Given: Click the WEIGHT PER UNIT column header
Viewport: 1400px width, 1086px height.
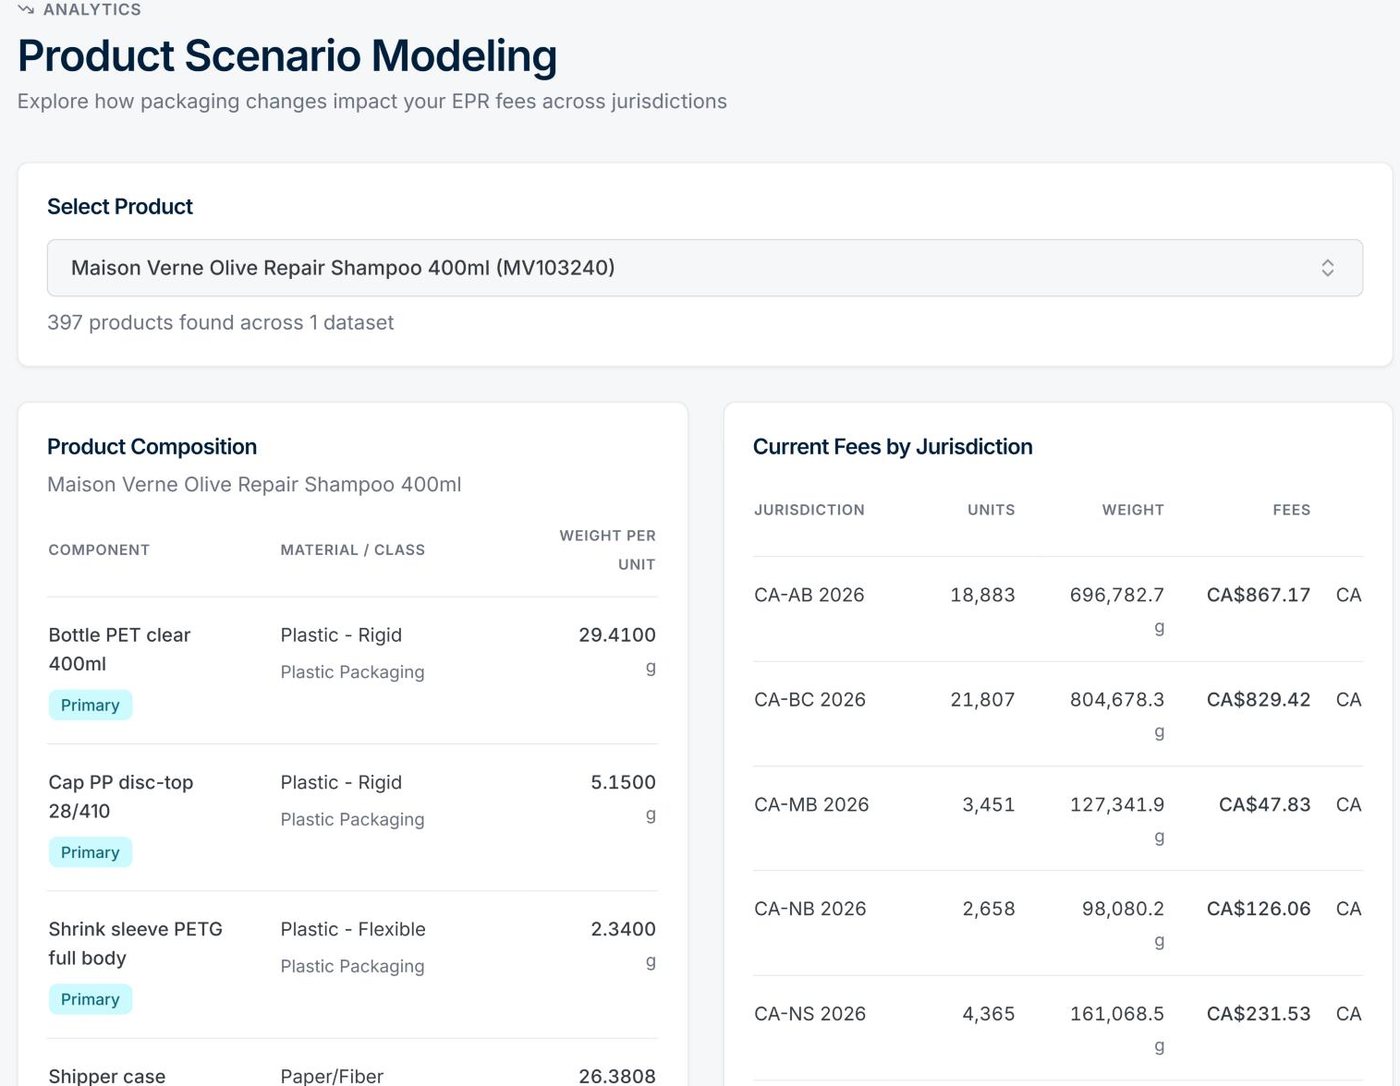Looking at the screenshot, I should tap(607, 550).
